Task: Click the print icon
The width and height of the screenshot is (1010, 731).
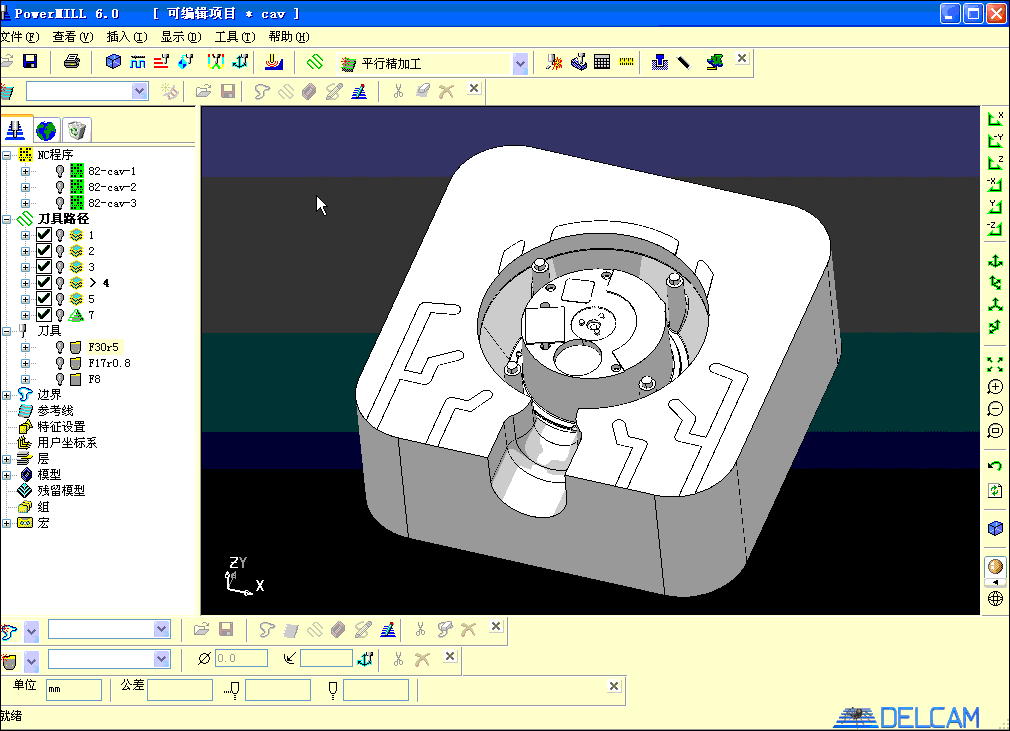Action: click(x=71, y=62)
